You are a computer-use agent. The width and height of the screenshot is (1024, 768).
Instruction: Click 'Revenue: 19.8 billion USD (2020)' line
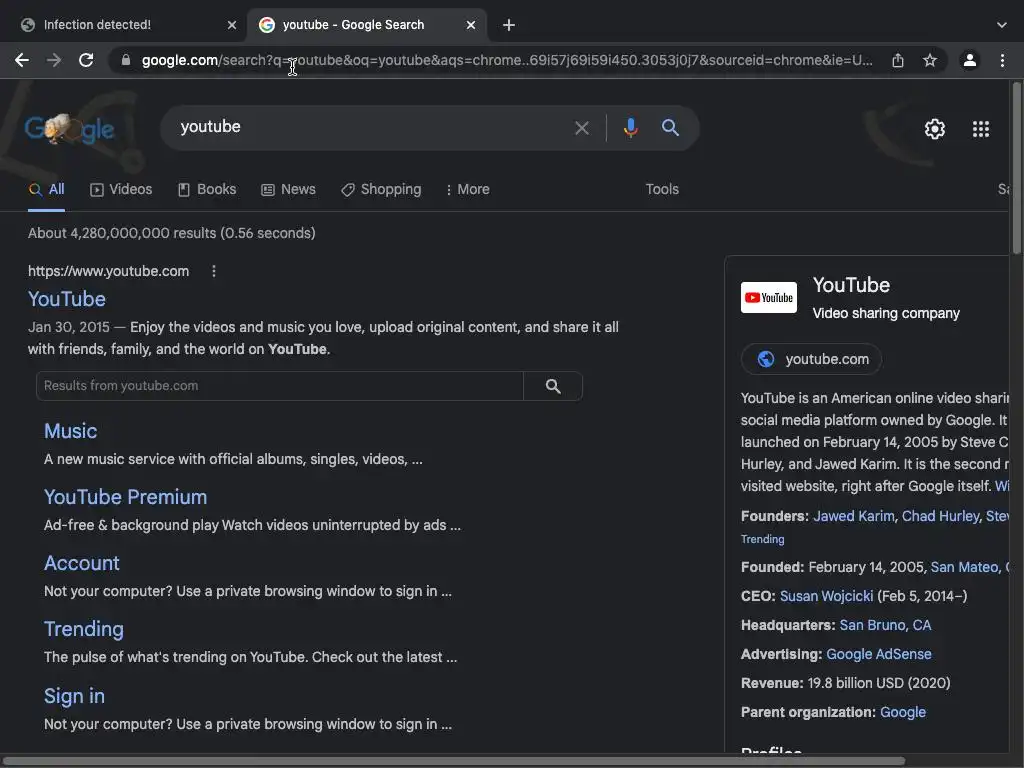(845, 683)
